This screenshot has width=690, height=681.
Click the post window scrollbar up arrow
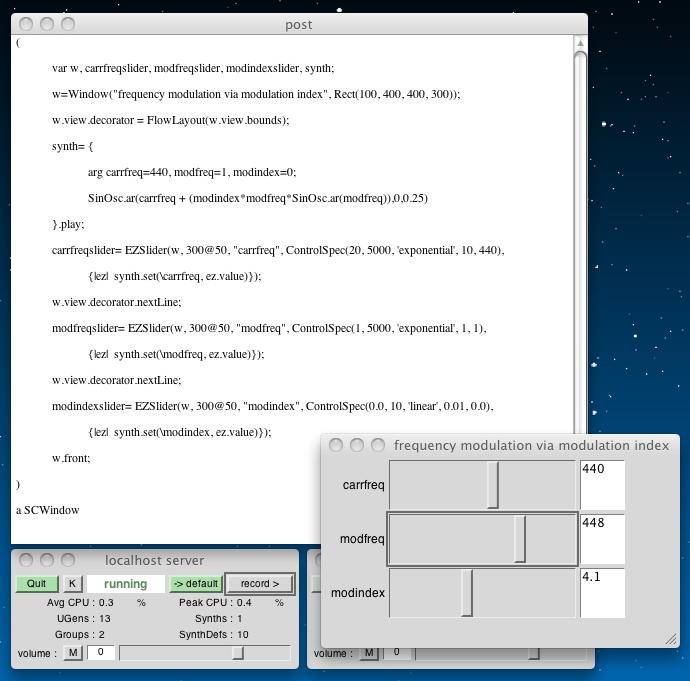[x=580, y=43]
